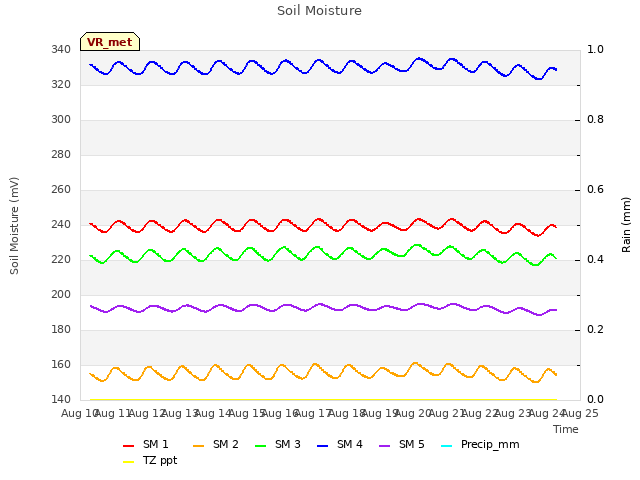Click the Soil Moisture chart title
The image size is (640, 480).
tap(319, 11)
